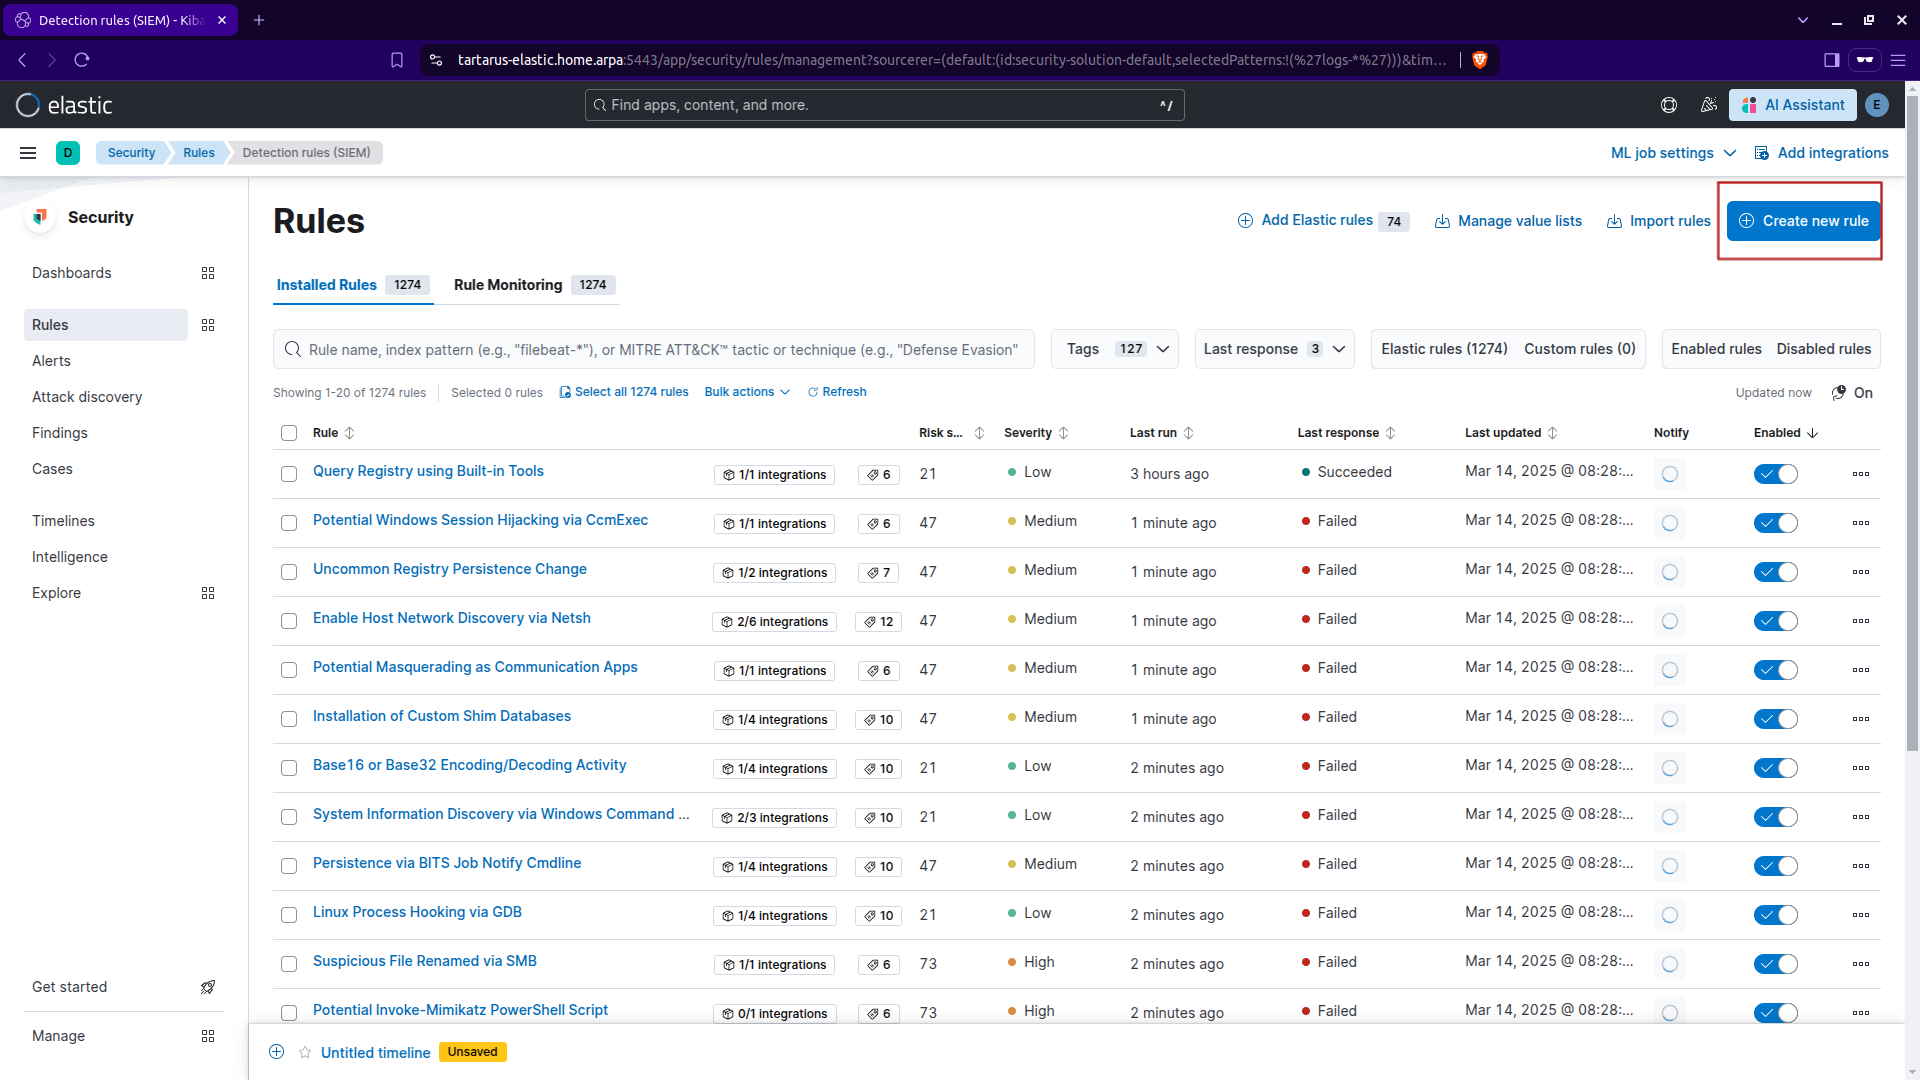Click Get started rocket icon
Image resolution: width=1920 pixels, height=1080 pixels.
point(208,987)
